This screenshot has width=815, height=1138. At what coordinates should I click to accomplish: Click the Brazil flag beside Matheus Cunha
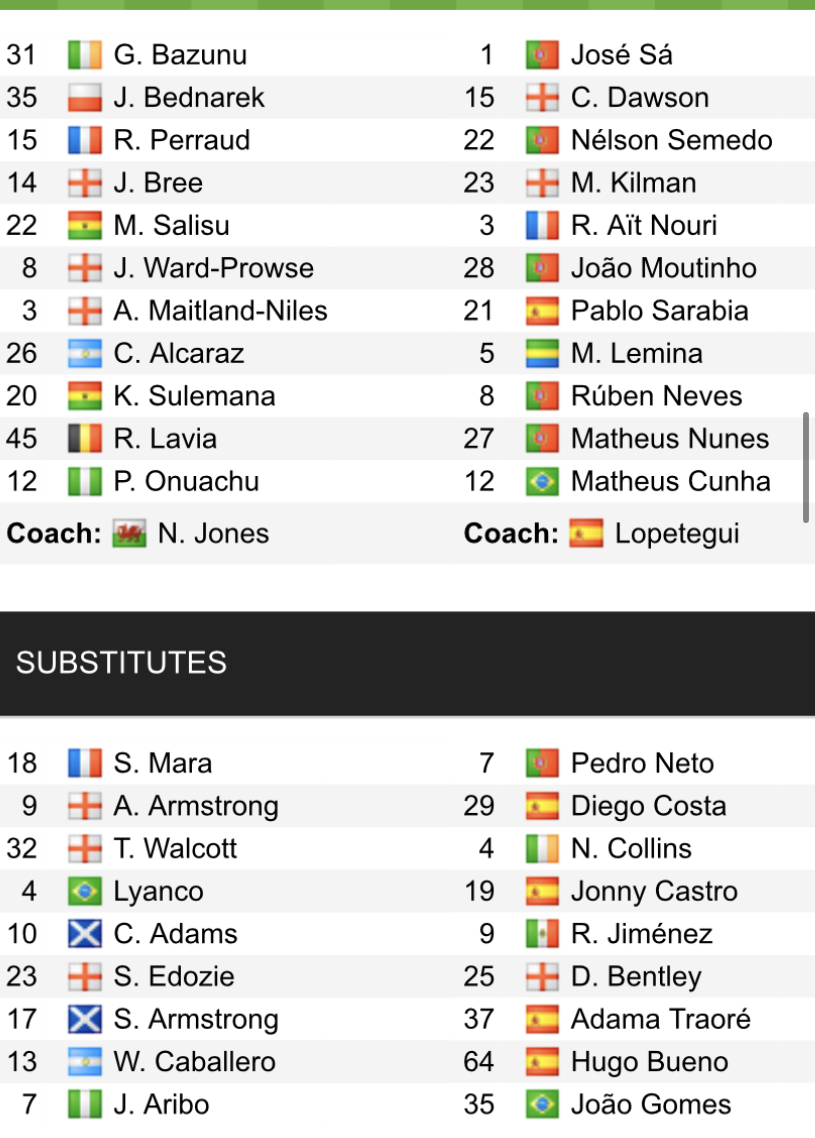(x=542, y=482)
